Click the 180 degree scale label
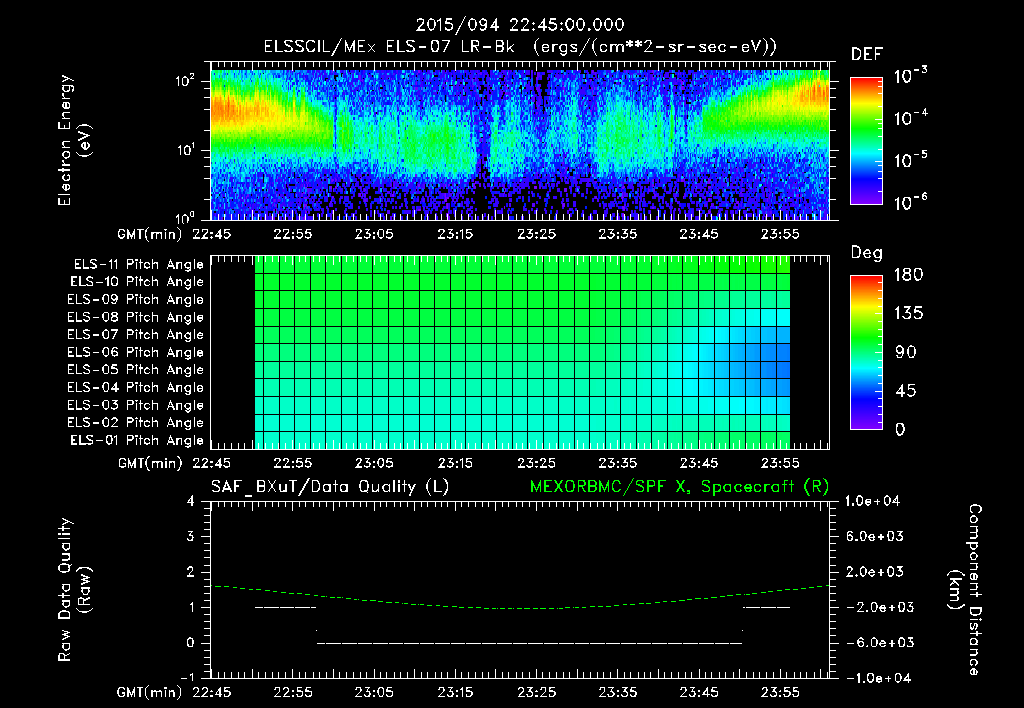The height and width of the screenshot is (708, 1024). click(x=908, y=275)
